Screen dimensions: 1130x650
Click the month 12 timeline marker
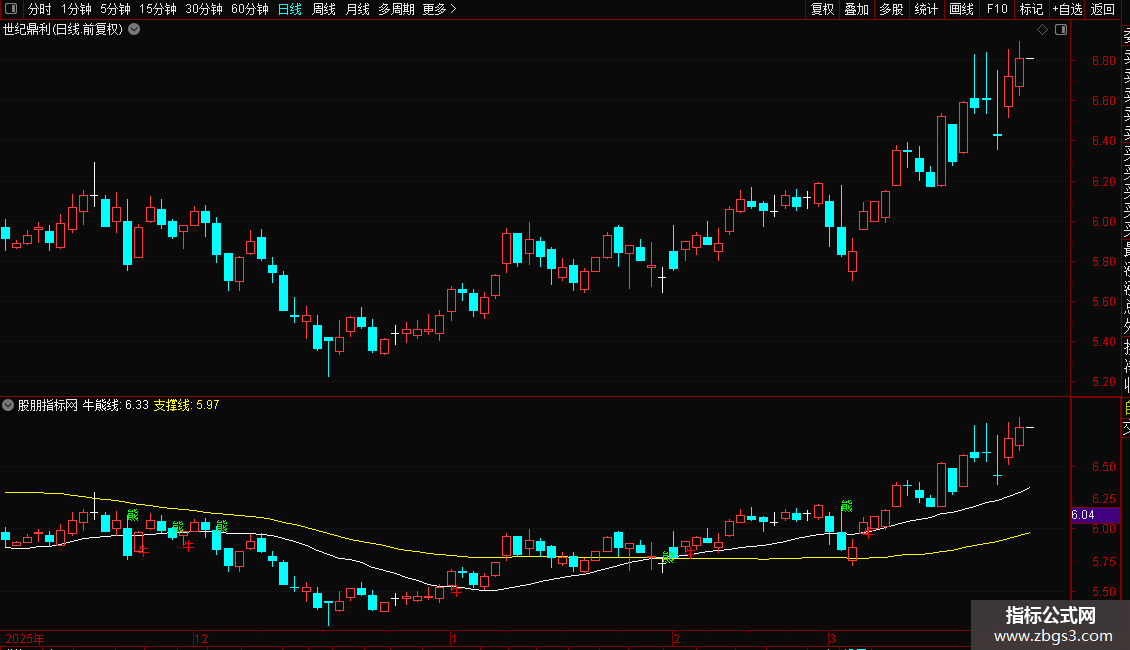pos(201,638)
